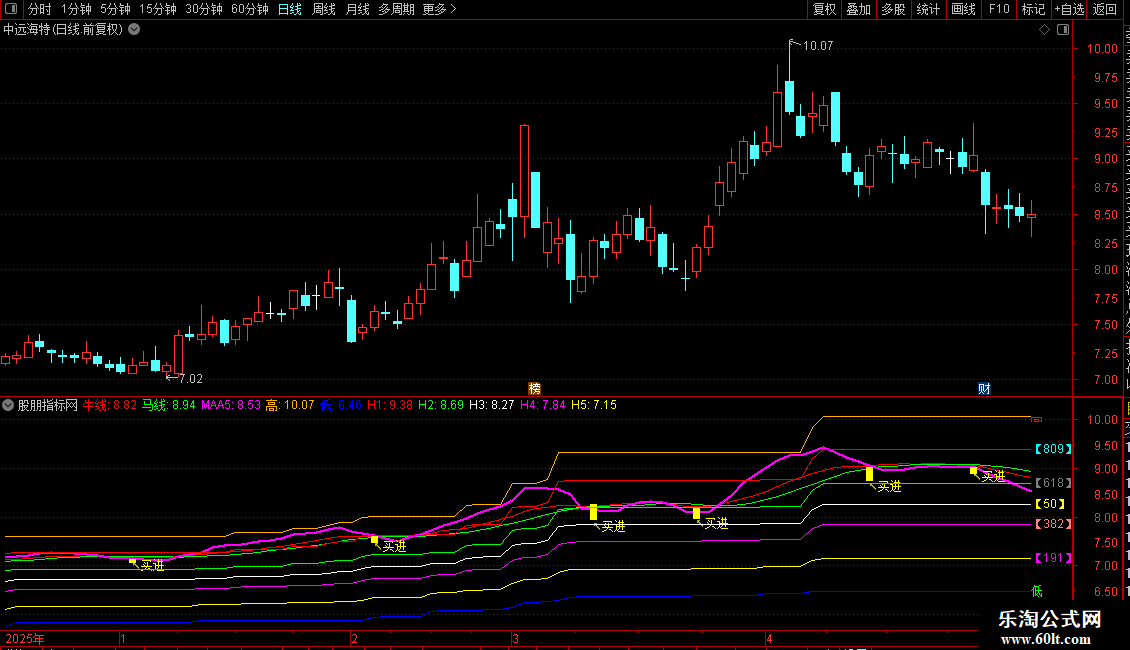This screenshot has width=1130, height=650.
Task: Click the 买进 signal at far right
Action: 994,476
